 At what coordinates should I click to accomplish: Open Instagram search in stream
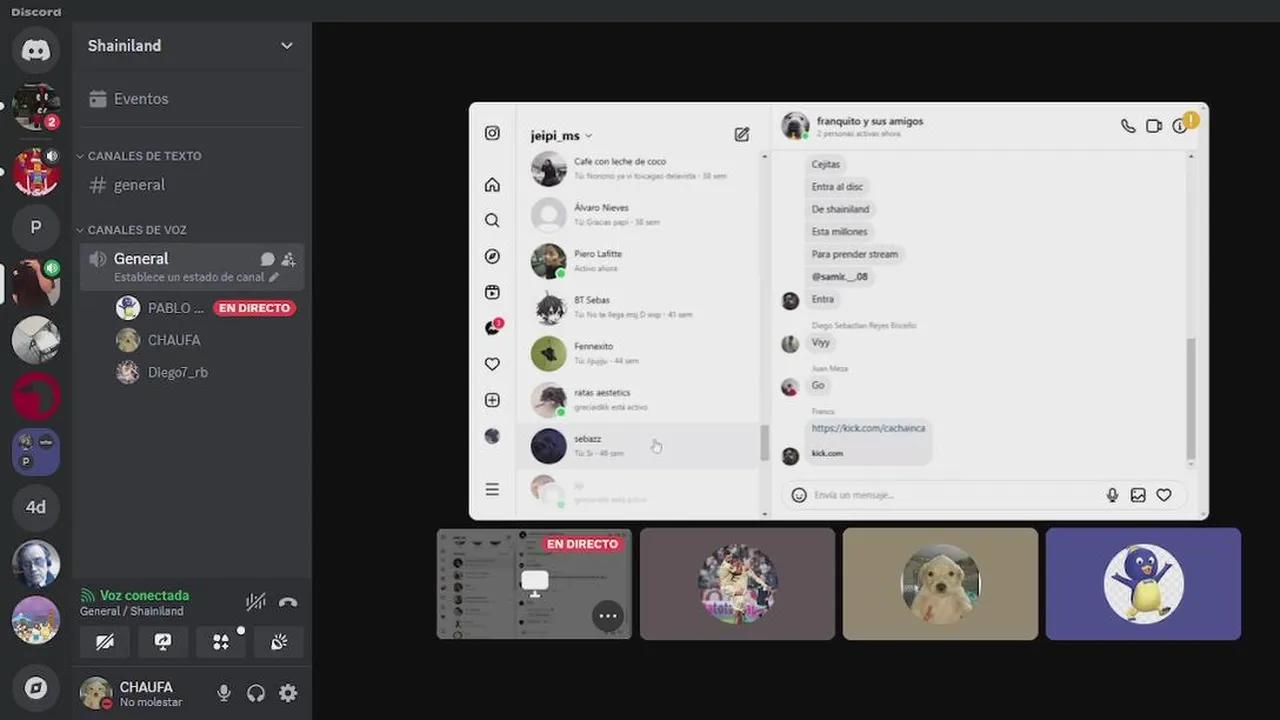(x=492, y=221)
